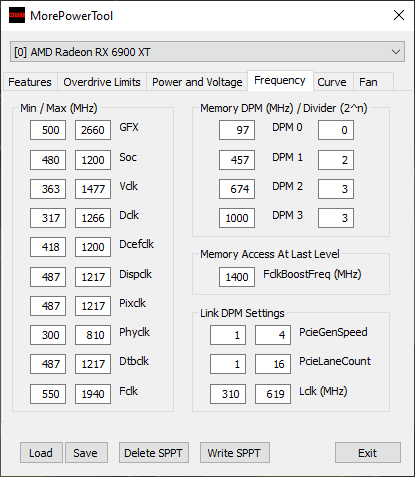Select the Power and Voltage tab
The image size is (415, 477).
click(x=197, y=82)
